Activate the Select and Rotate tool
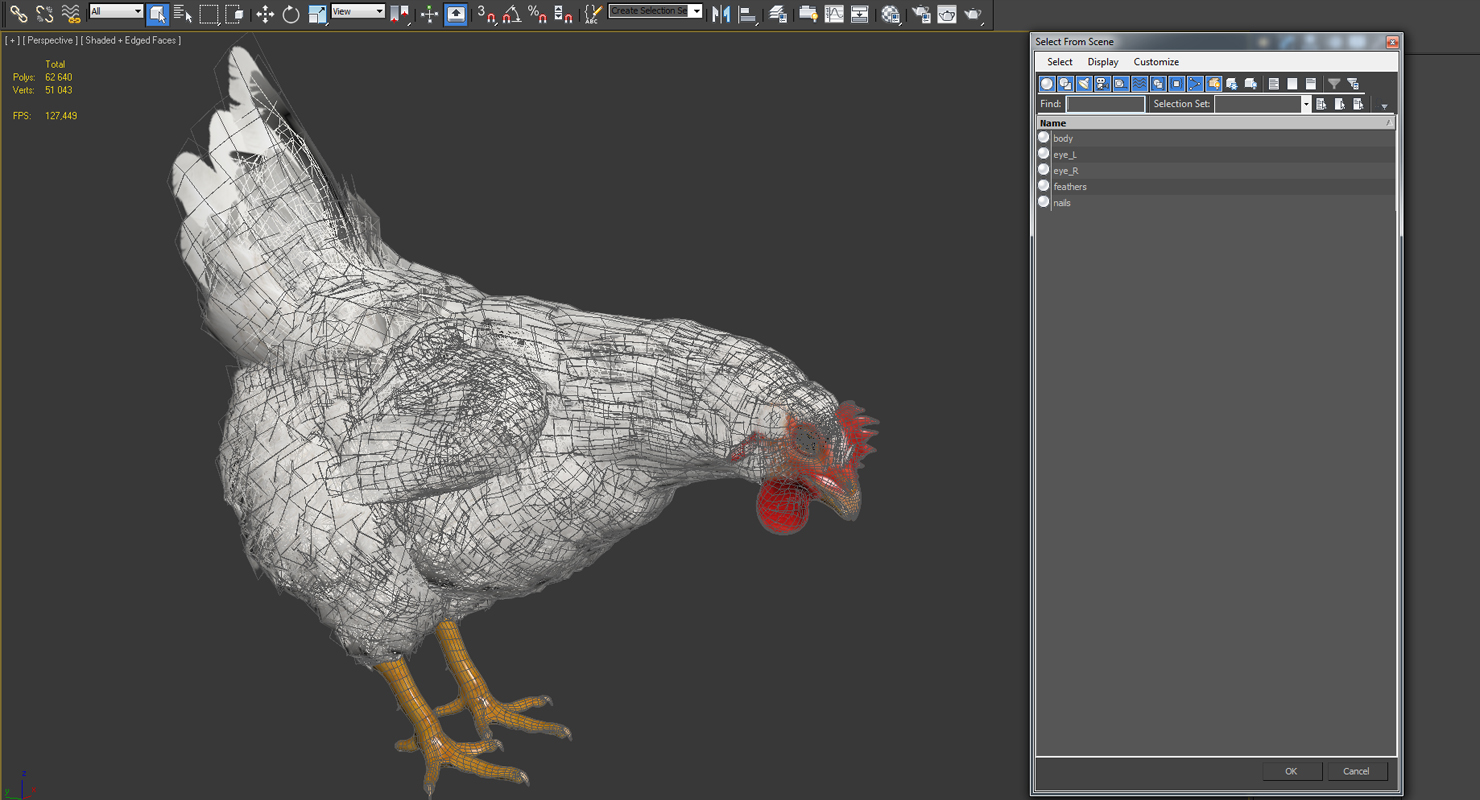Screen dimensions: 1480x800 tap(291, 14)
